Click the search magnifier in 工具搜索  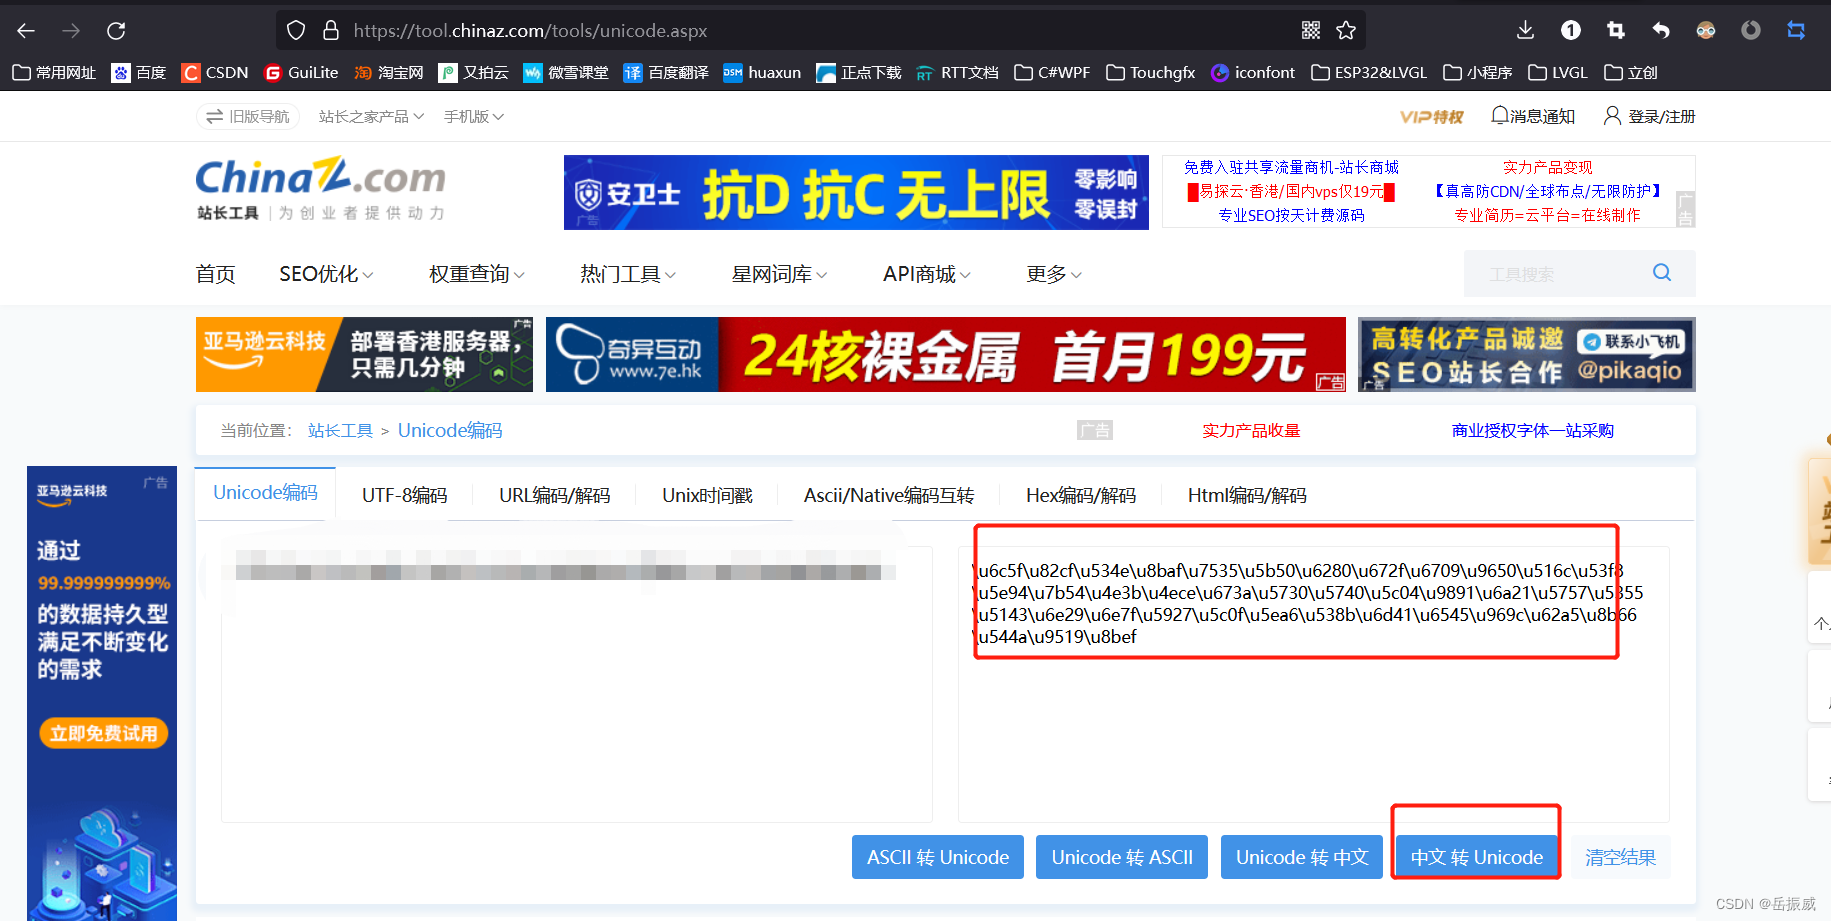coord(1661,272)
